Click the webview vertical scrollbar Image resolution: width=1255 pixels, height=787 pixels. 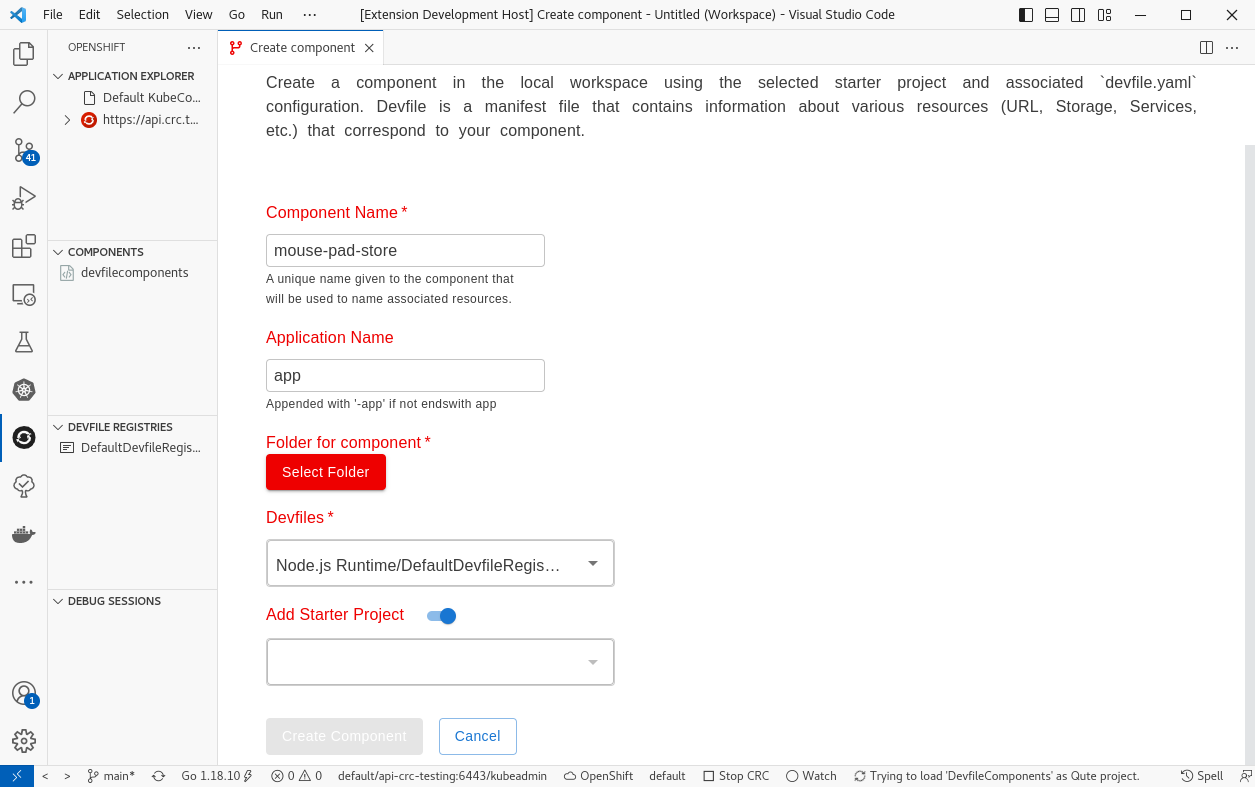point(1249,455)
